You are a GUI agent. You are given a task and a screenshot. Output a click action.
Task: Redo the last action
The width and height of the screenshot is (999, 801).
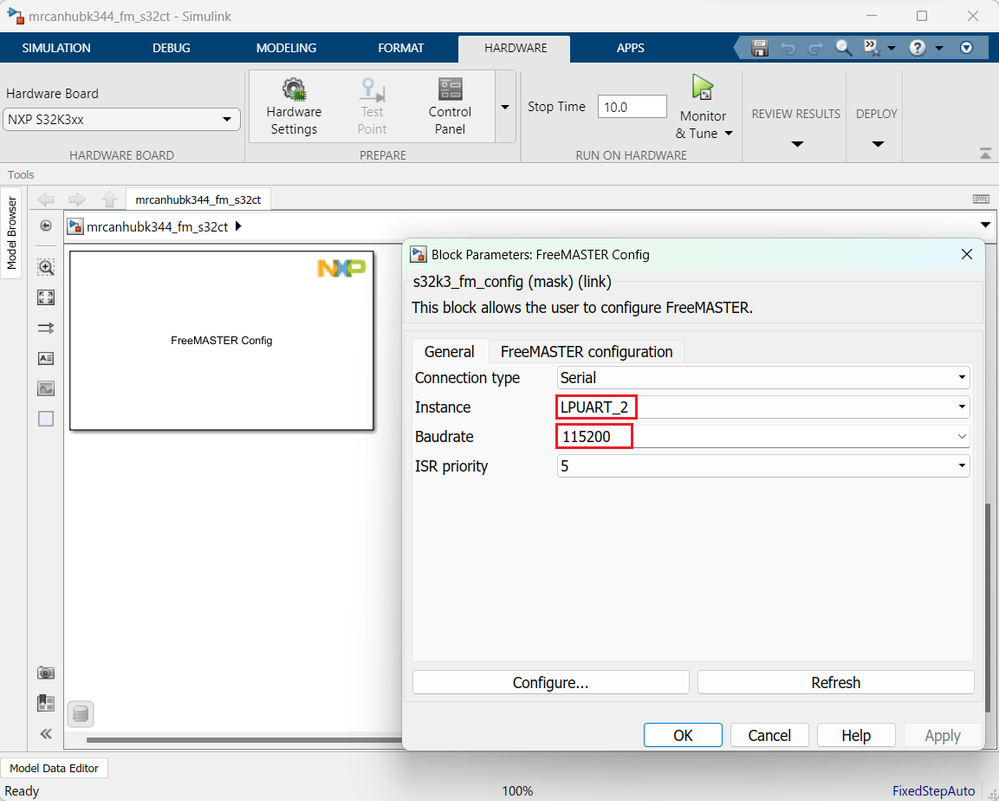pyautogui.click(x=816, y=48)
